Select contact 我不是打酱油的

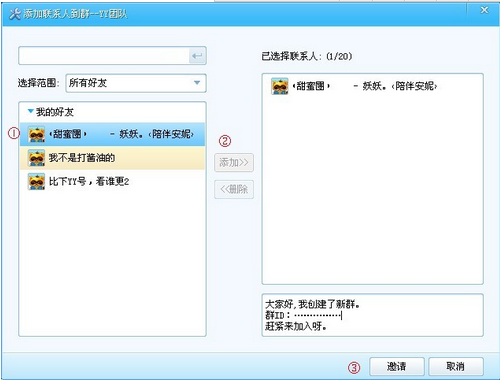click(x=112, y=158)
